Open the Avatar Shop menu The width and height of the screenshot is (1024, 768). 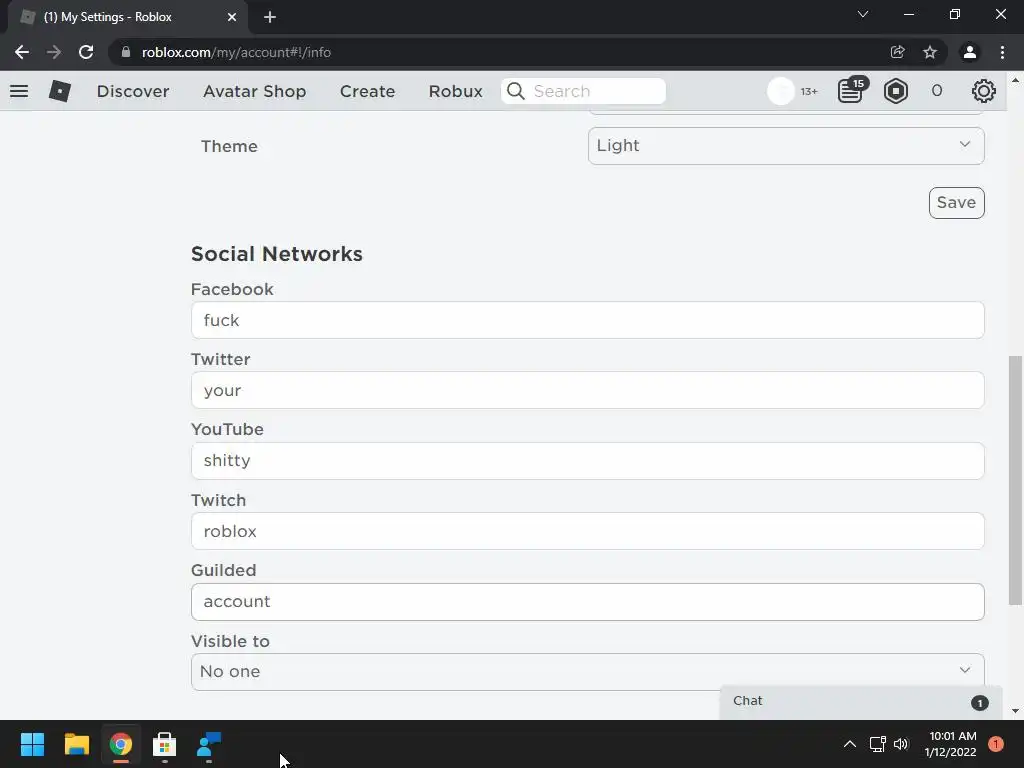[254, 91]
